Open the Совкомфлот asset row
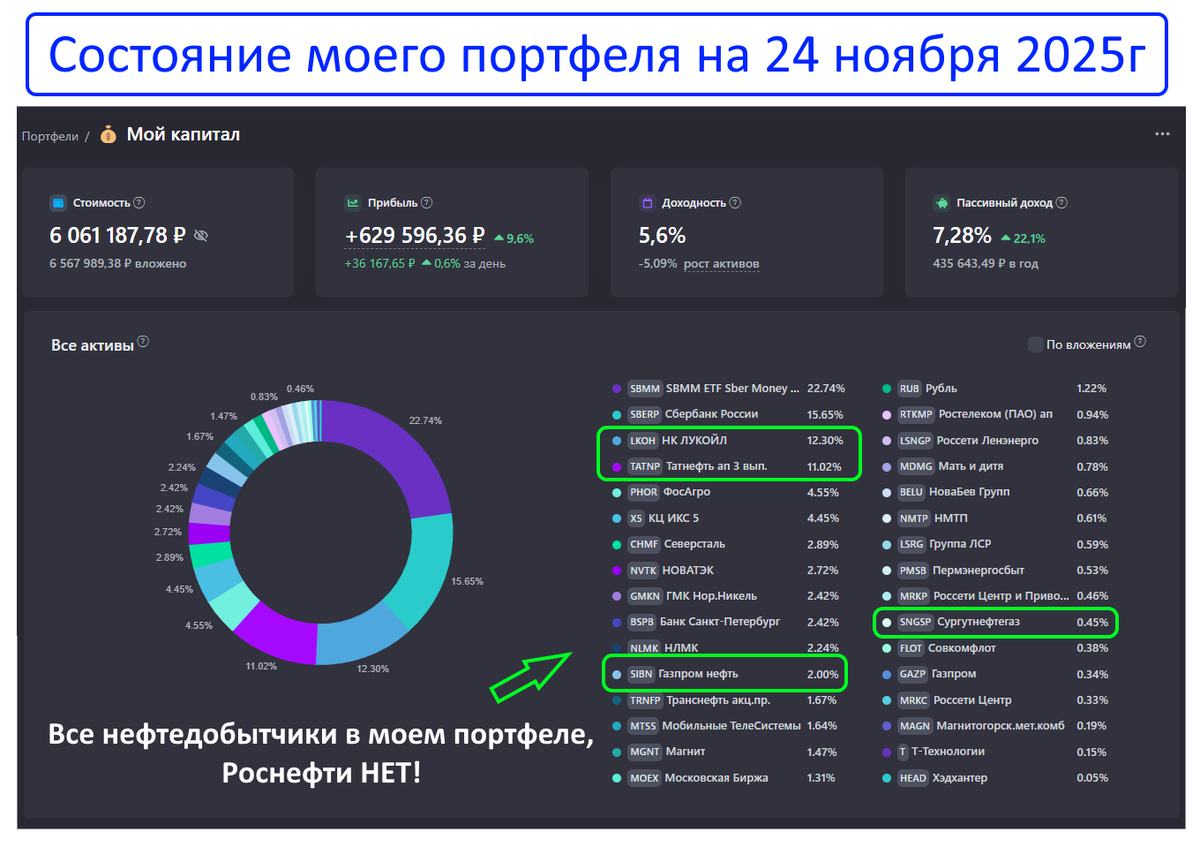Screen dimensions: 1200x847 [x=995, y=648]
